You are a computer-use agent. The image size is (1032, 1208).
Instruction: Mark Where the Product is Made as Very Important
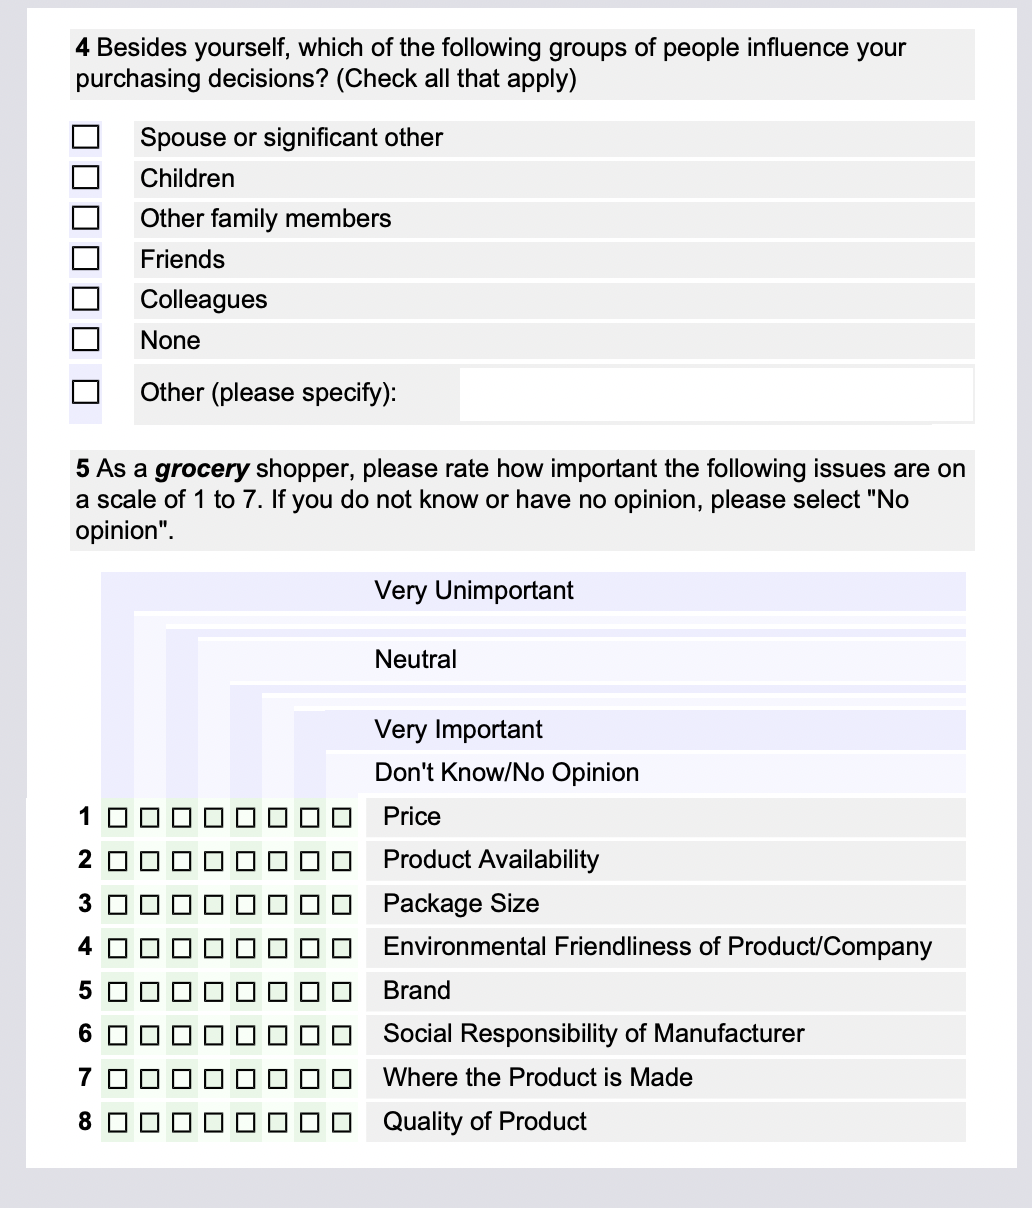click(310, 1078)
